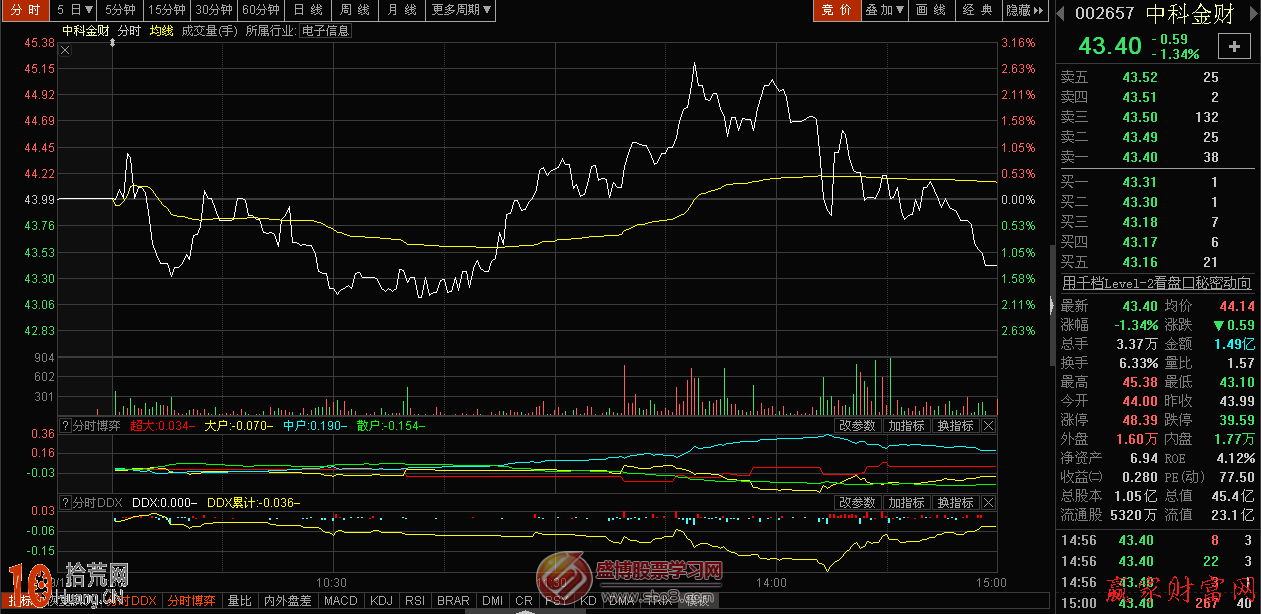Viewport: 1261px width, 614px height.
Task: Toggle 画线 drawing mode
Action: [x=930, y=10]
